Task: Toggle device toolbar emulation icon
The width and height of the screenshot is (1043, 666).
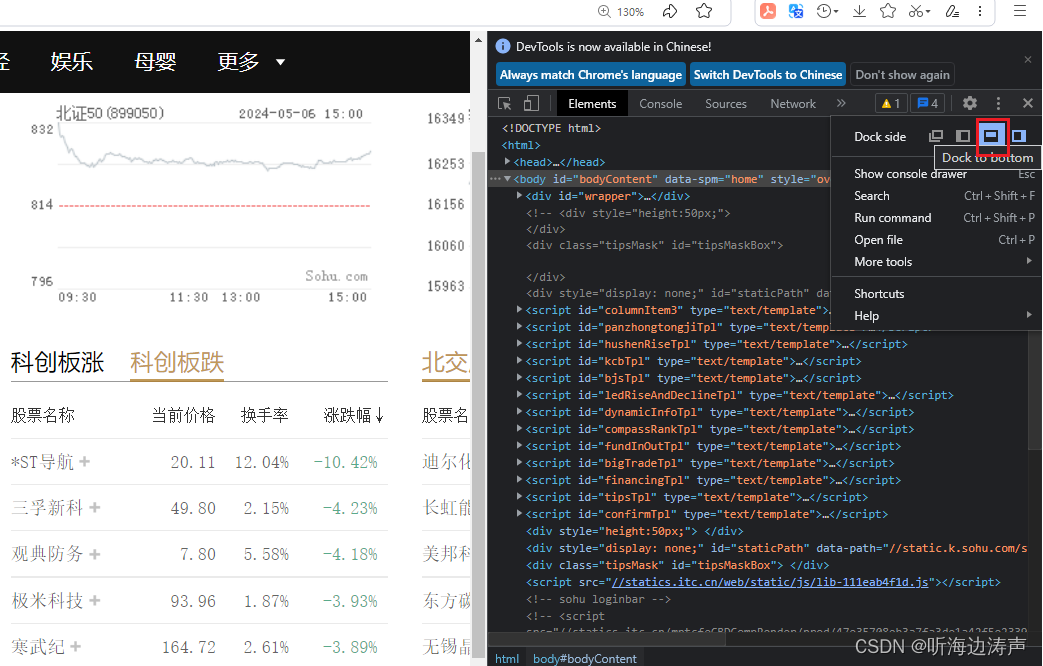Action: coord(531,103)
